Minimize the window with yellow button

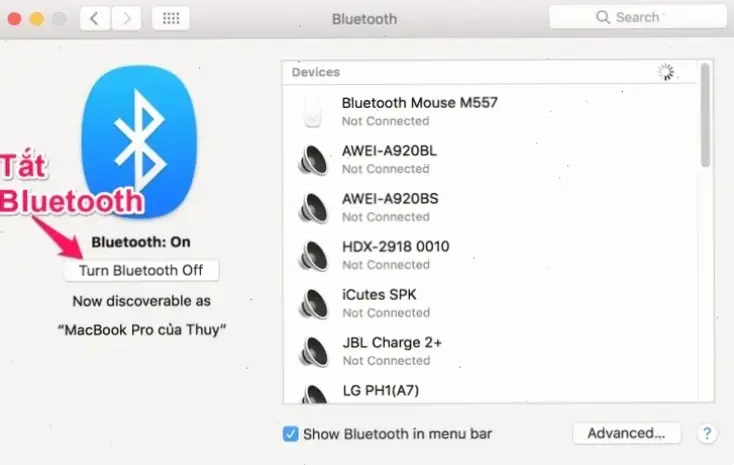[37, 19]
